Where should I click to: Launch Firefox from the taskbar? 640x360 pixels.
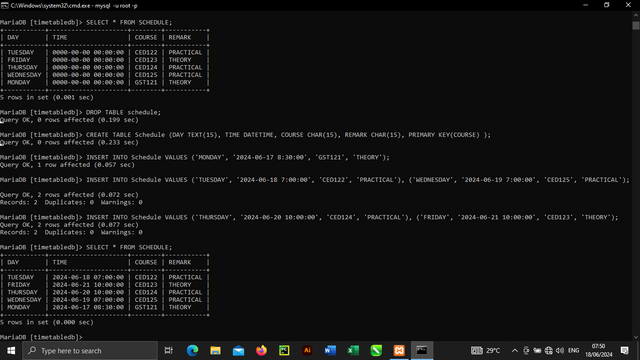[261, 351]
